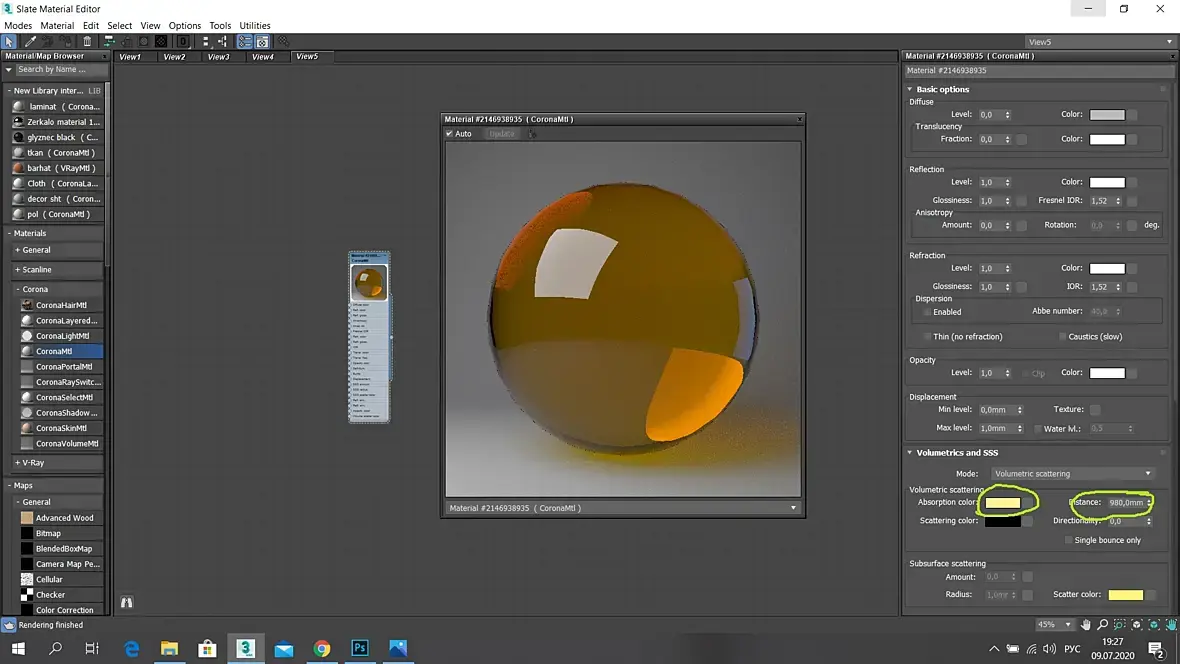This screenshot has height=664, width=1180.
Task: Open File Explorer from taskbar
Action: 169,648
